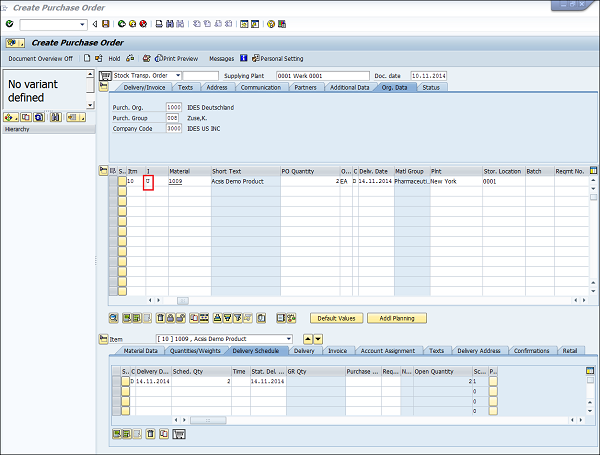This screenshot has height=456, width=600.
Task: Open the Account Assignment item tab
Action: point(386,351)
